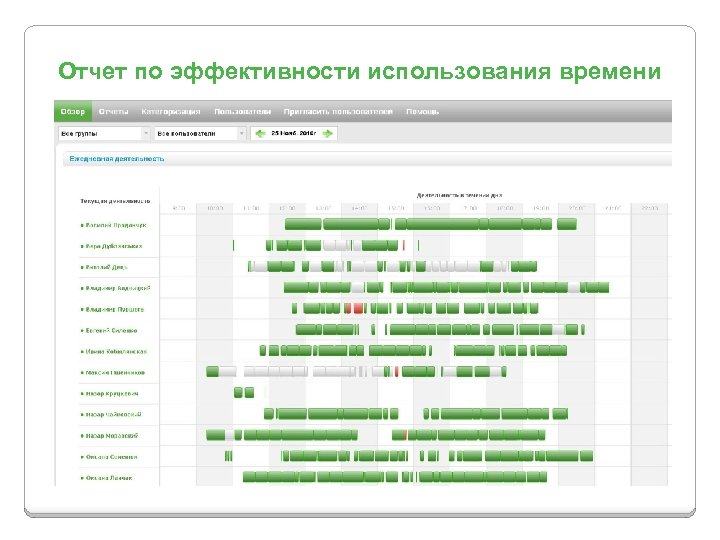Click the 12:00 hour column header
Screen dimensions: 720x540
287,208
